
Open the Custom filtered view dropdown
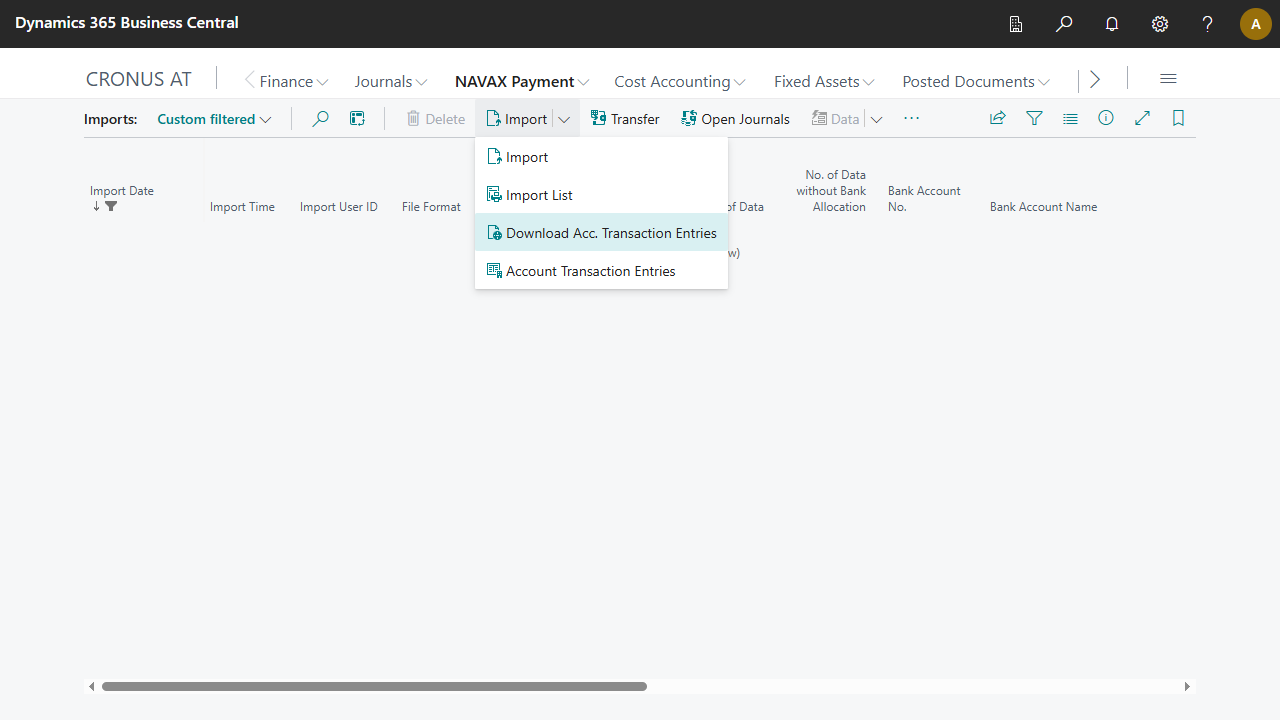click(214, 119)
